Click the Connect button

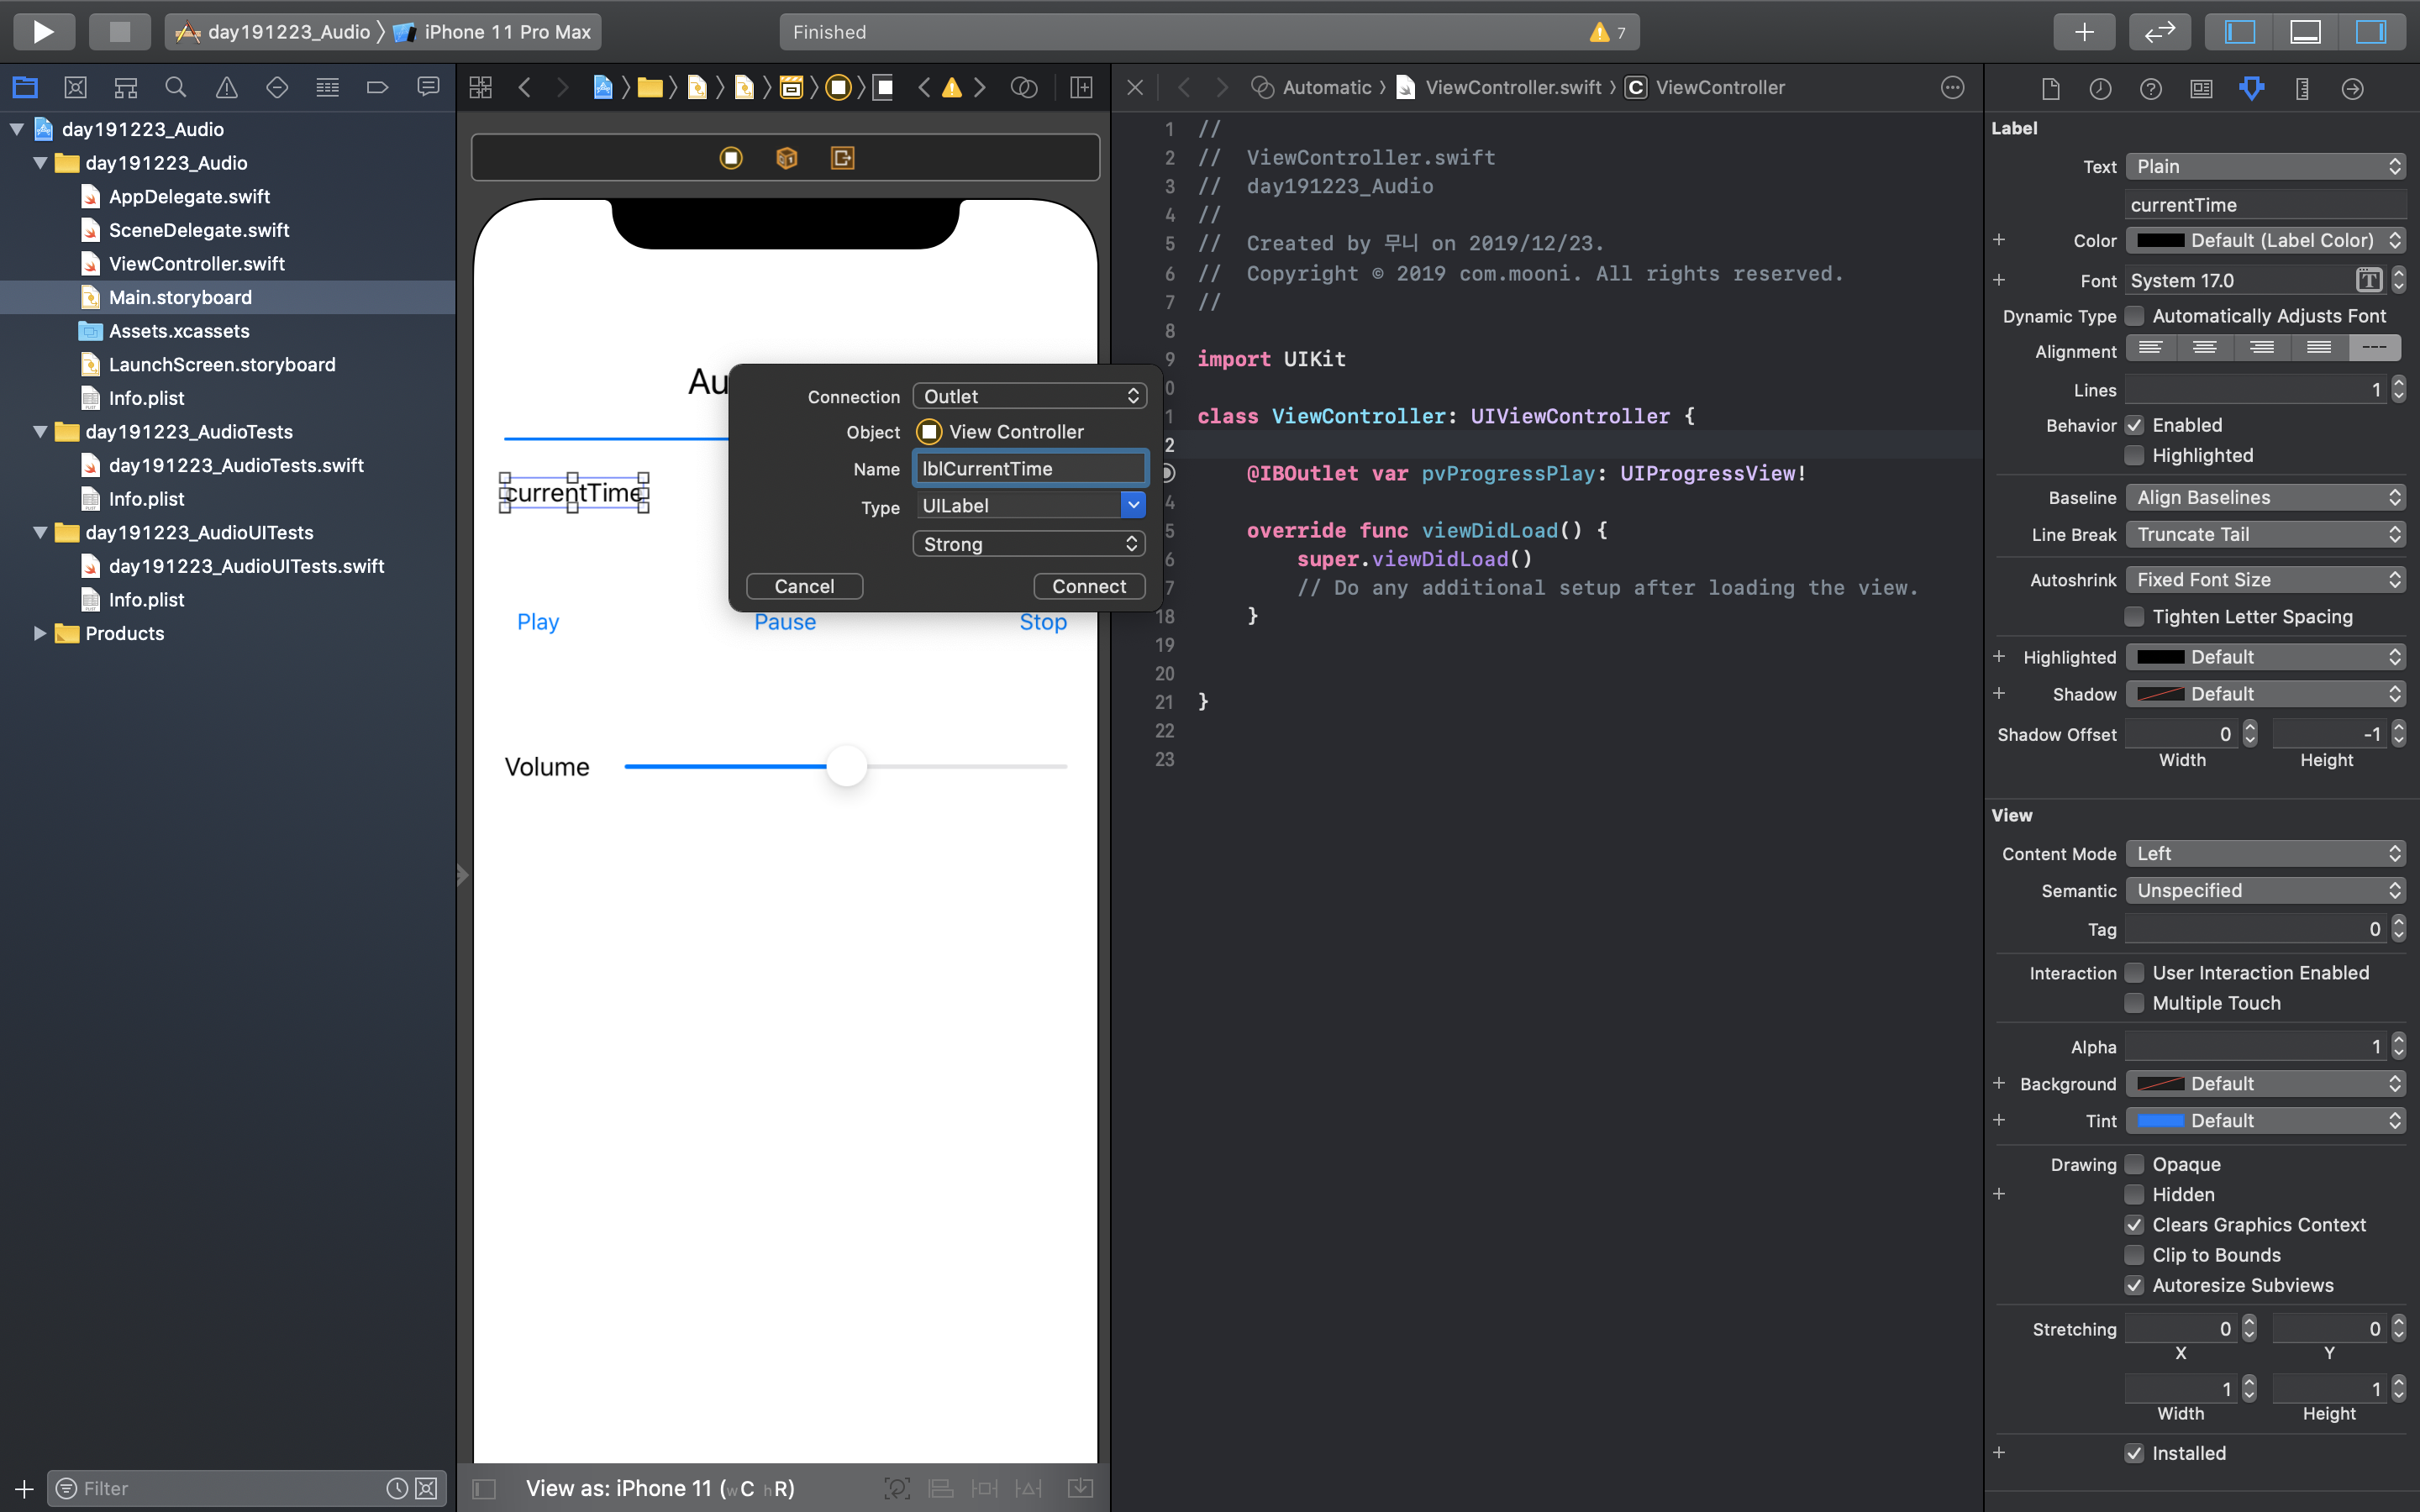pos(1088,586)
